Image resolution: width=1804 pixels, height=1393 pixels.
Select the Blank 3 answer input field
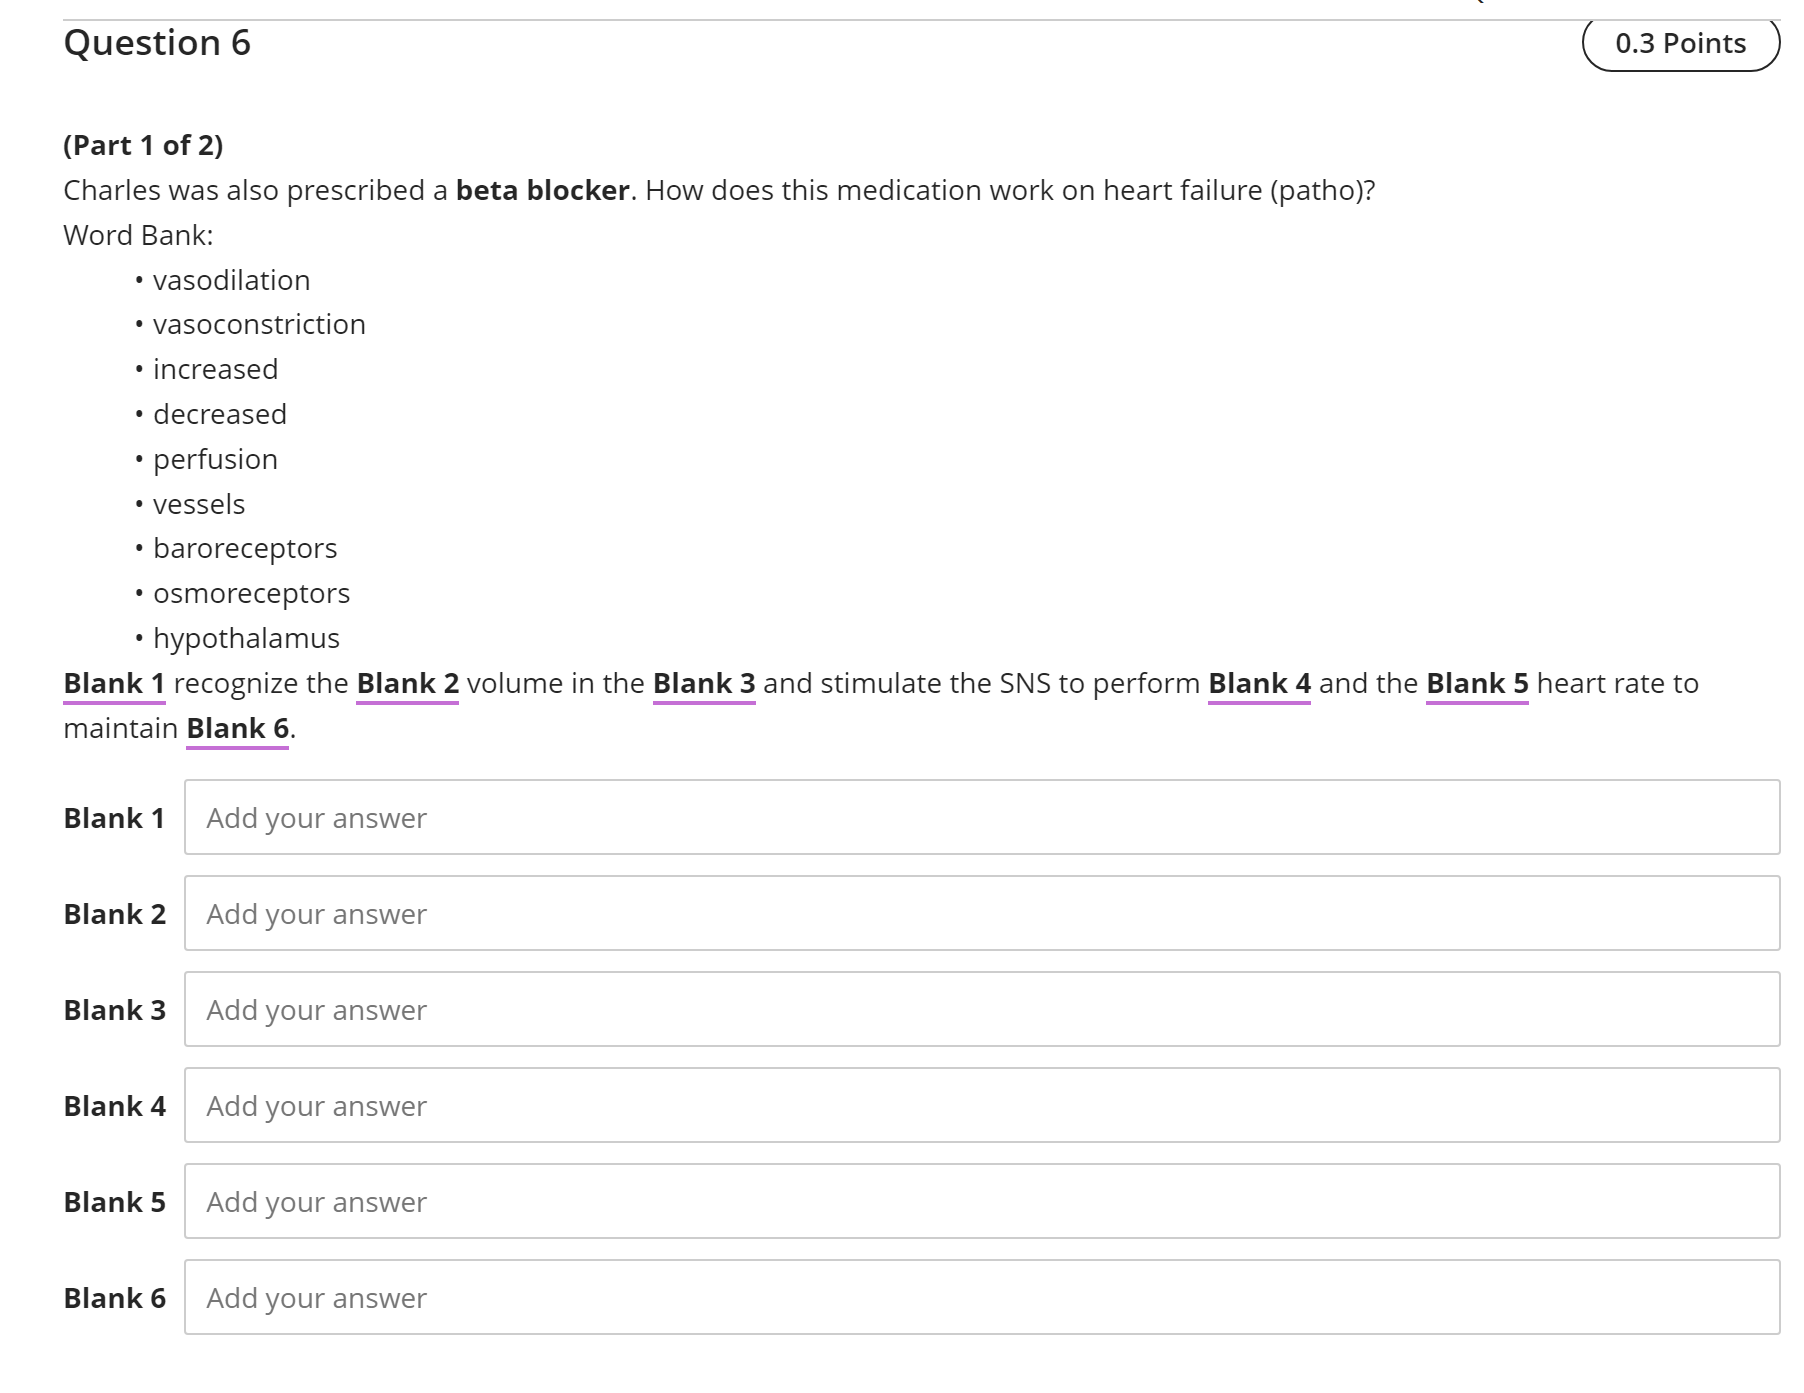(981, 1009)
